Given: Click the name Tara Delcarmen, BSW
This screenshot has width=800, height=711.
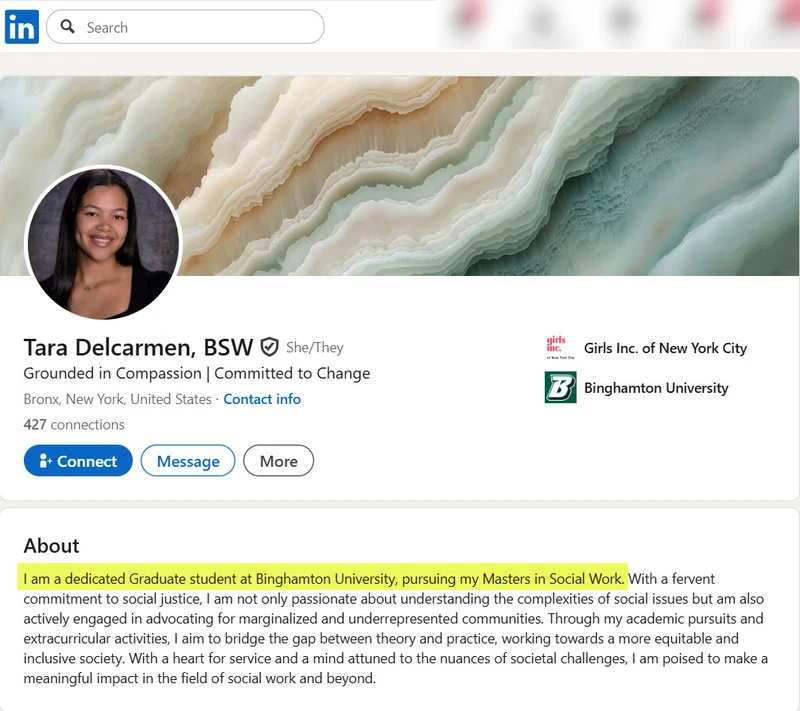Looking at the screenshot, I should pyautogui.click(x=138, y=347).
